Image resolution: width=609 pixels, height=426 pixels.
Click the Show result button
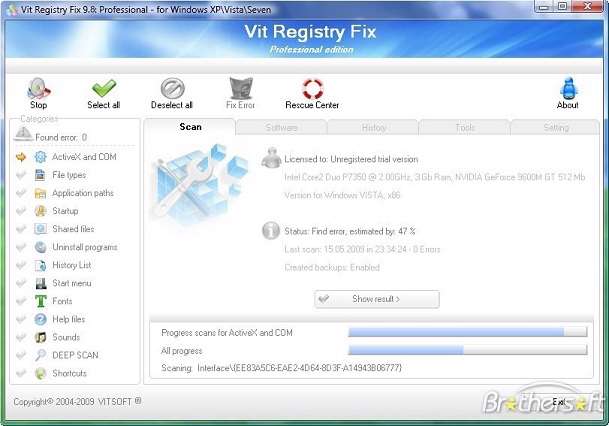tap(377, 299)
